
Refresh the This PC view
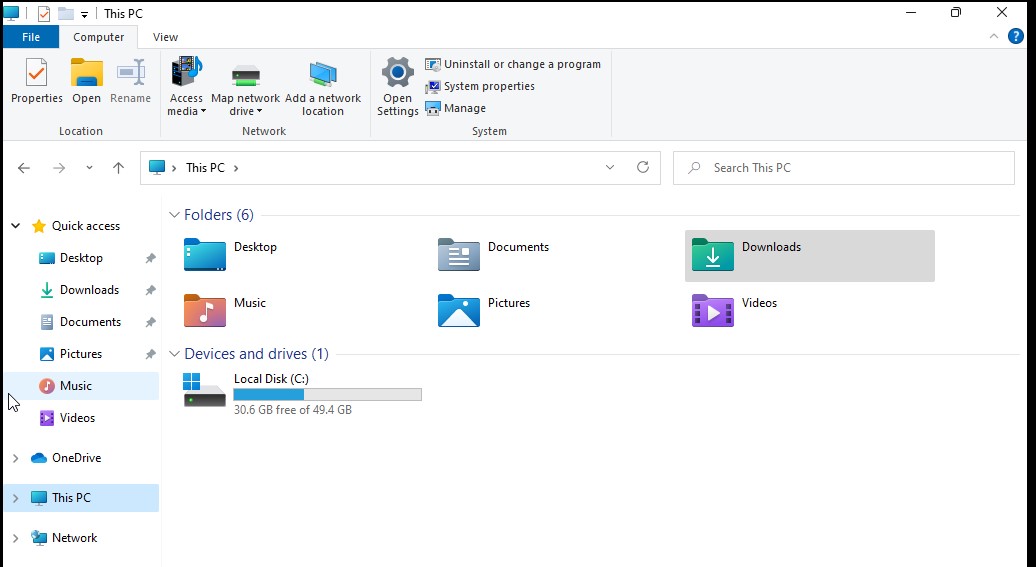point(642,167)
